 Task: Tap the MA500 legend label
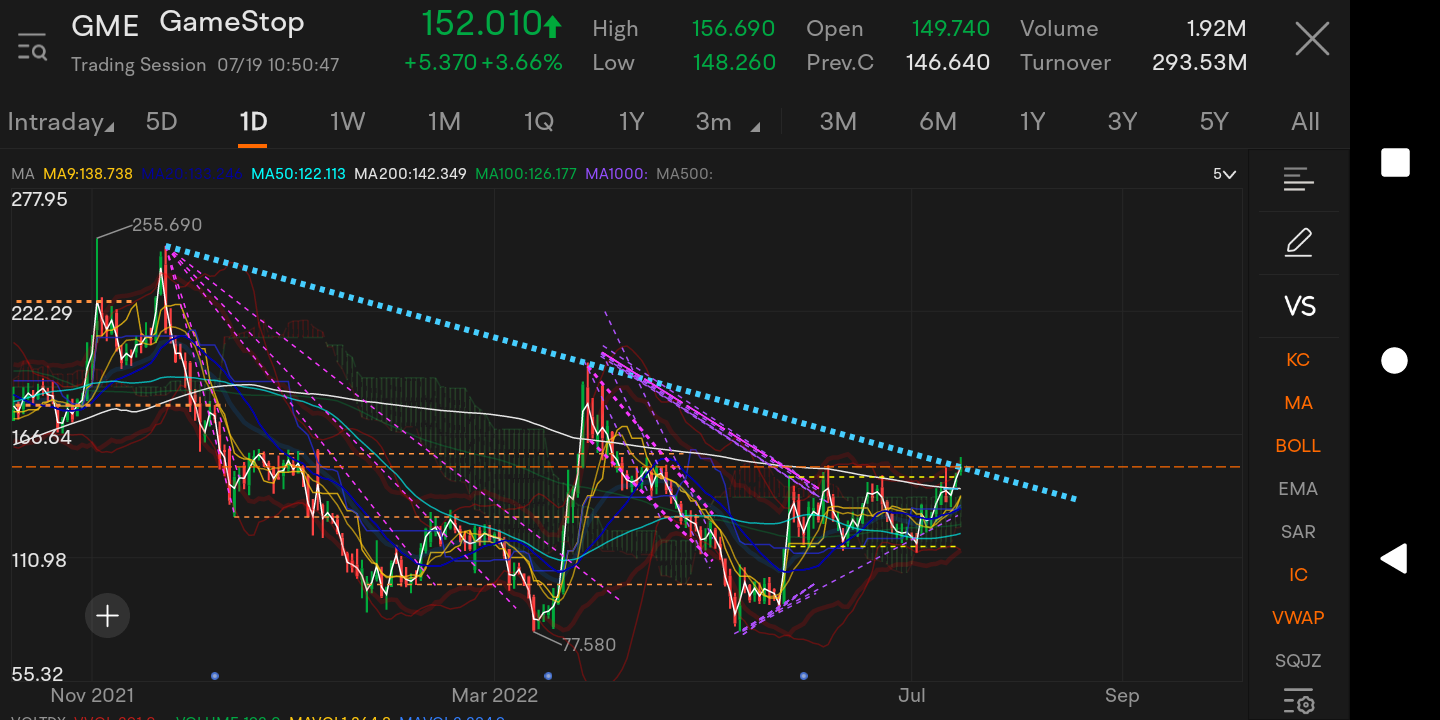coord(685,174)
